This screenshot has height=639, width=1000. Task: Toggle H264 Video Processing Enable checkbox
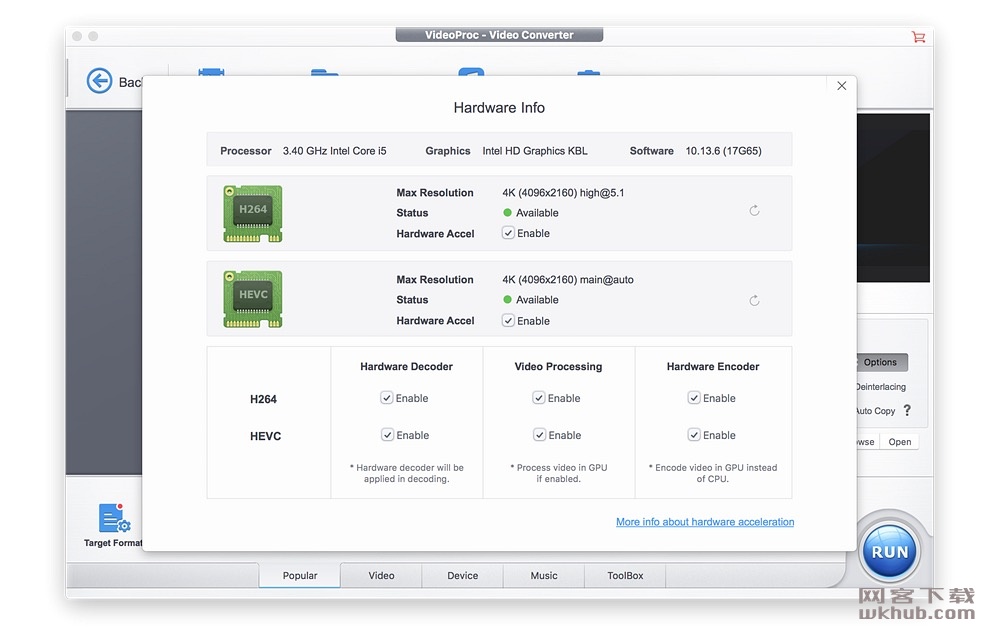(539, 398)
